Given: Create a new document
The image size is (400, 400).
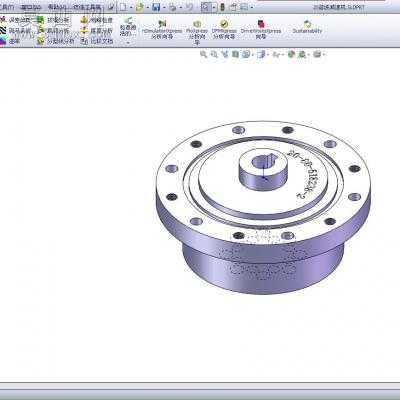Looking at the screenshot, I should click(x=123, y=7).
